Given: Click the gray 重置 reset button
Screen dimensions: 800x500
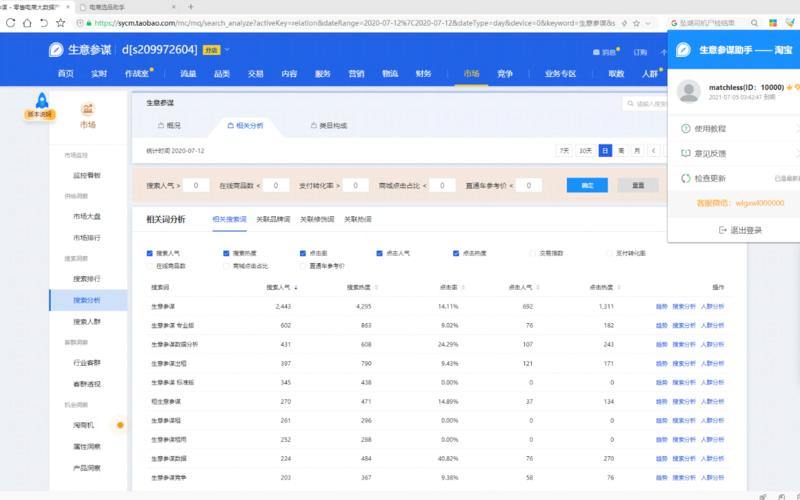Looking at the screenshot, I should tap(638, 185).
